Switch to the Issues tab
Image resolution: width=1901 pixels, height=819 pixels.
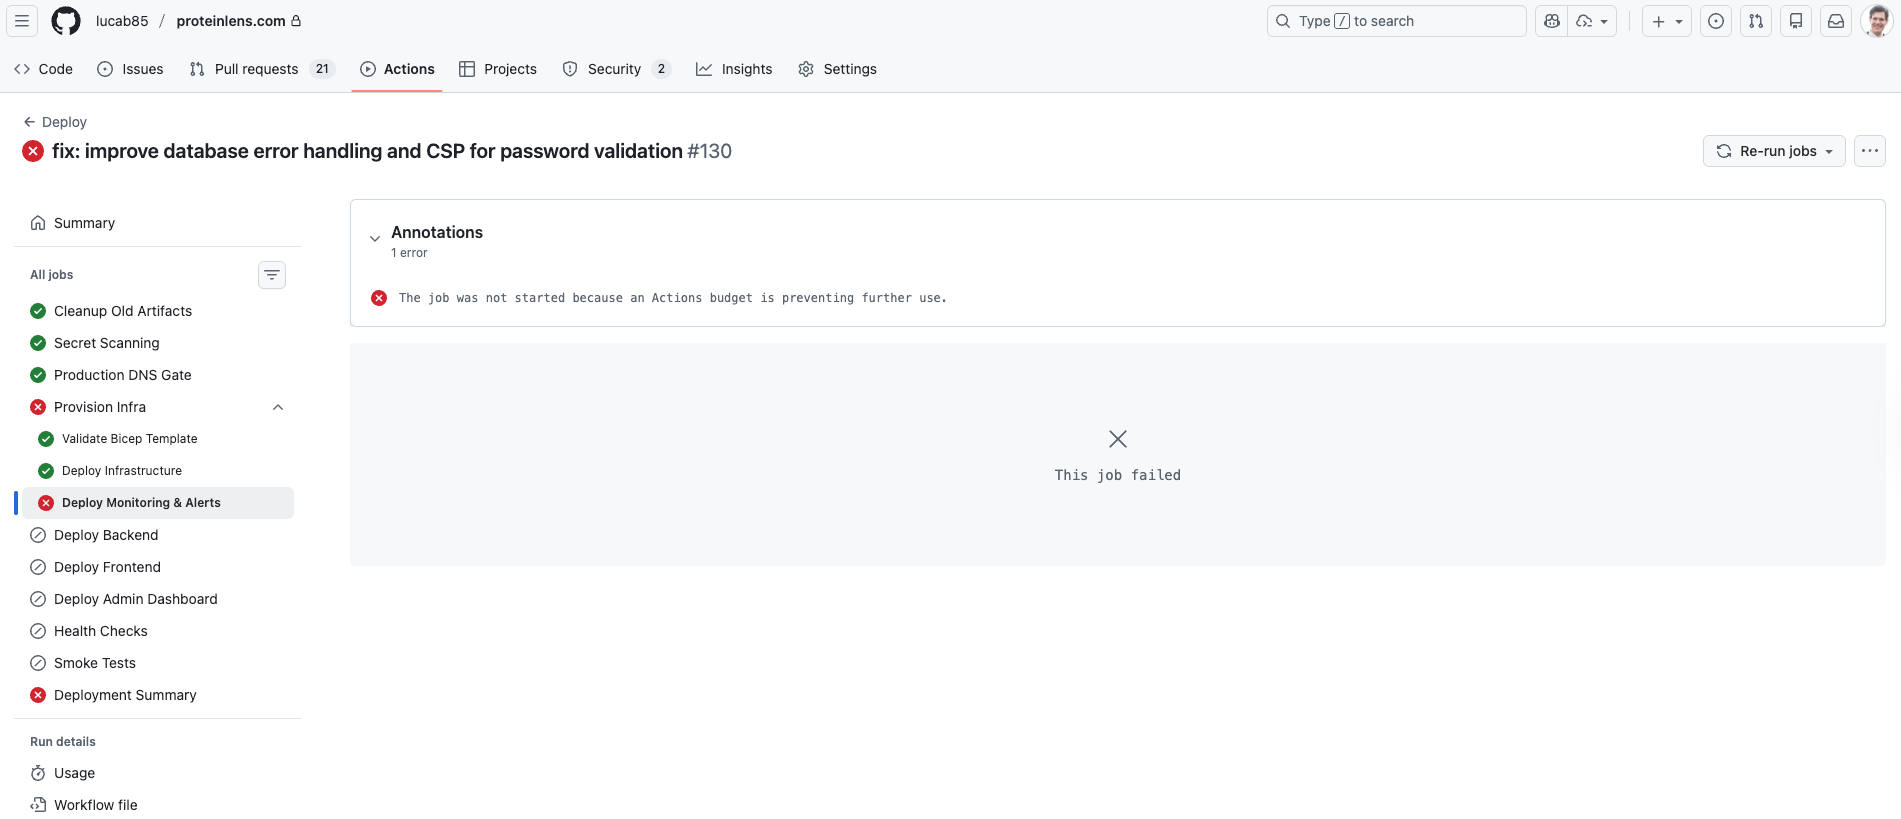130,69
